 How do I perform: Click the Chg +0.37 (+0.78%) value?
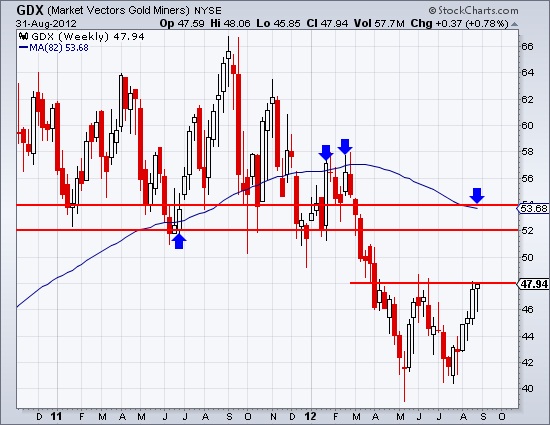tap(459, 23)
